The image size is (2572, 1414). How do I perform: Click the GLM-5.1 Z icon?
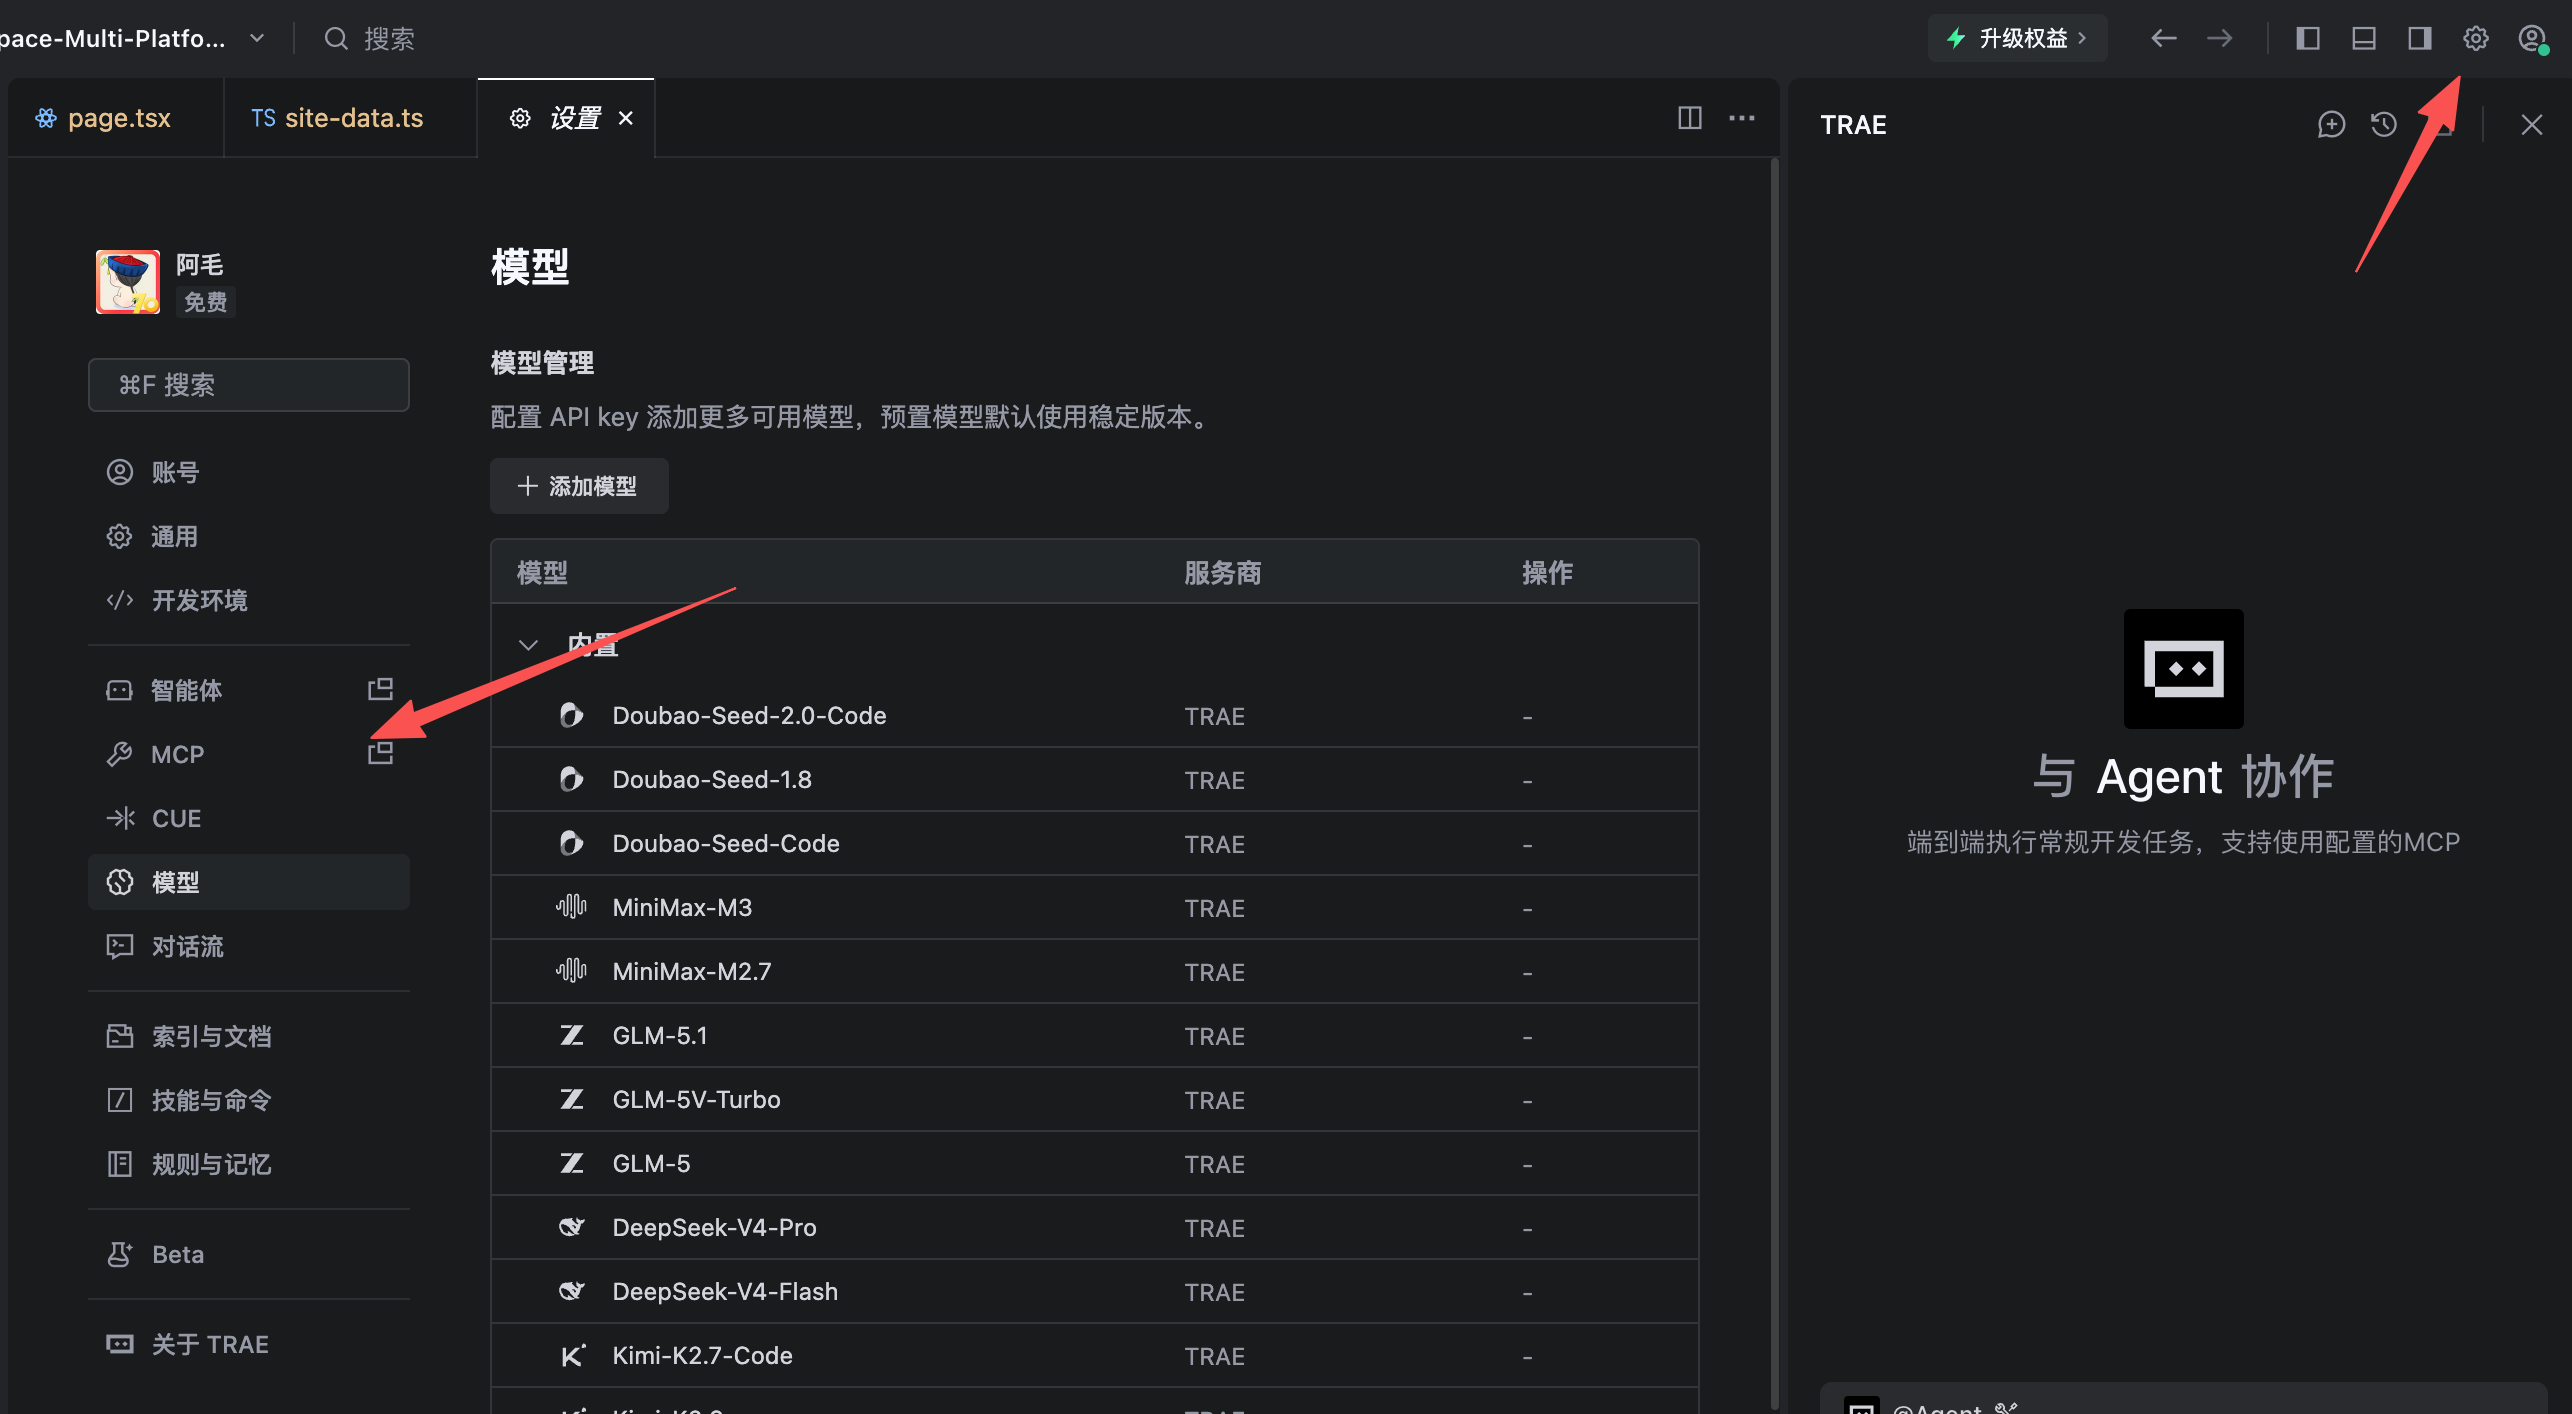pyautogui.click(x=571, y=1036)
